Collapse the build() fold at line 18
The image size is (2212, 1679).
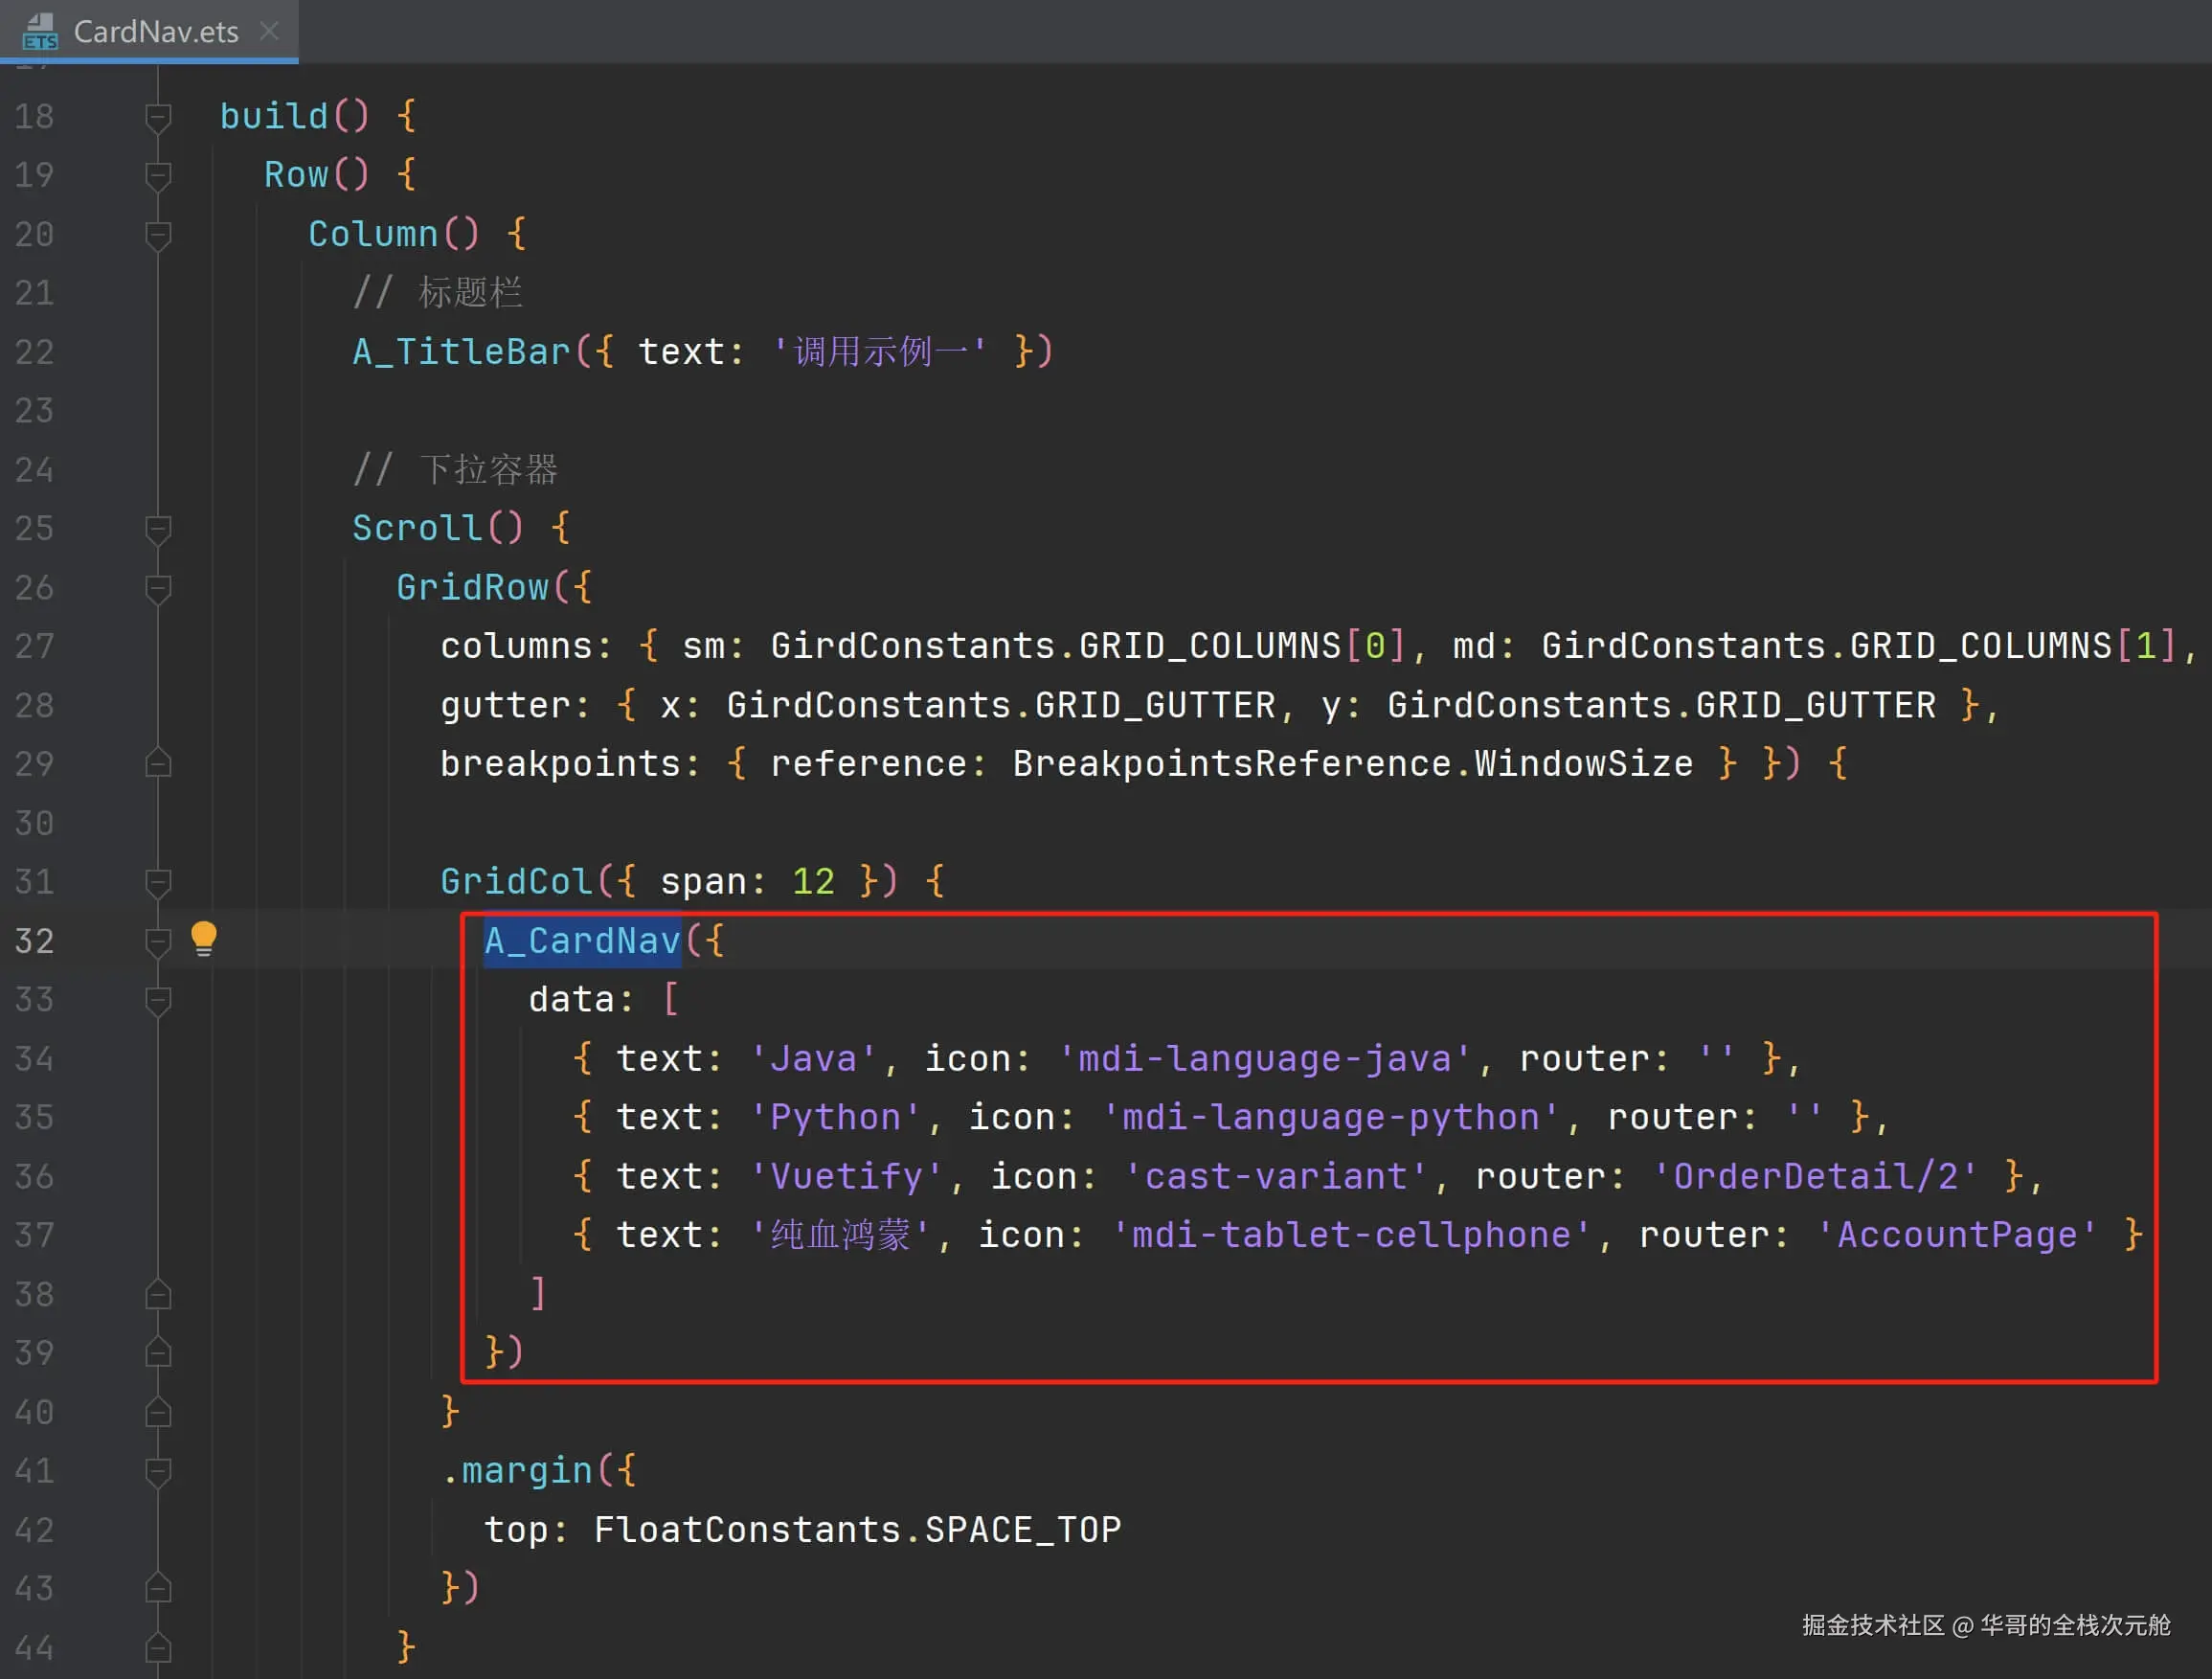(x=158, y=117)
